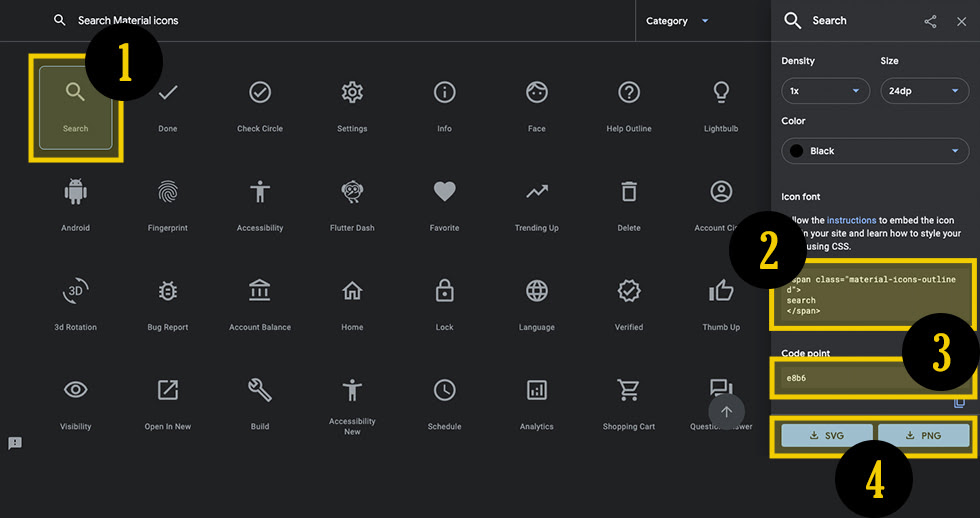Open the feedback icon at bottom left

coord(15,443)
